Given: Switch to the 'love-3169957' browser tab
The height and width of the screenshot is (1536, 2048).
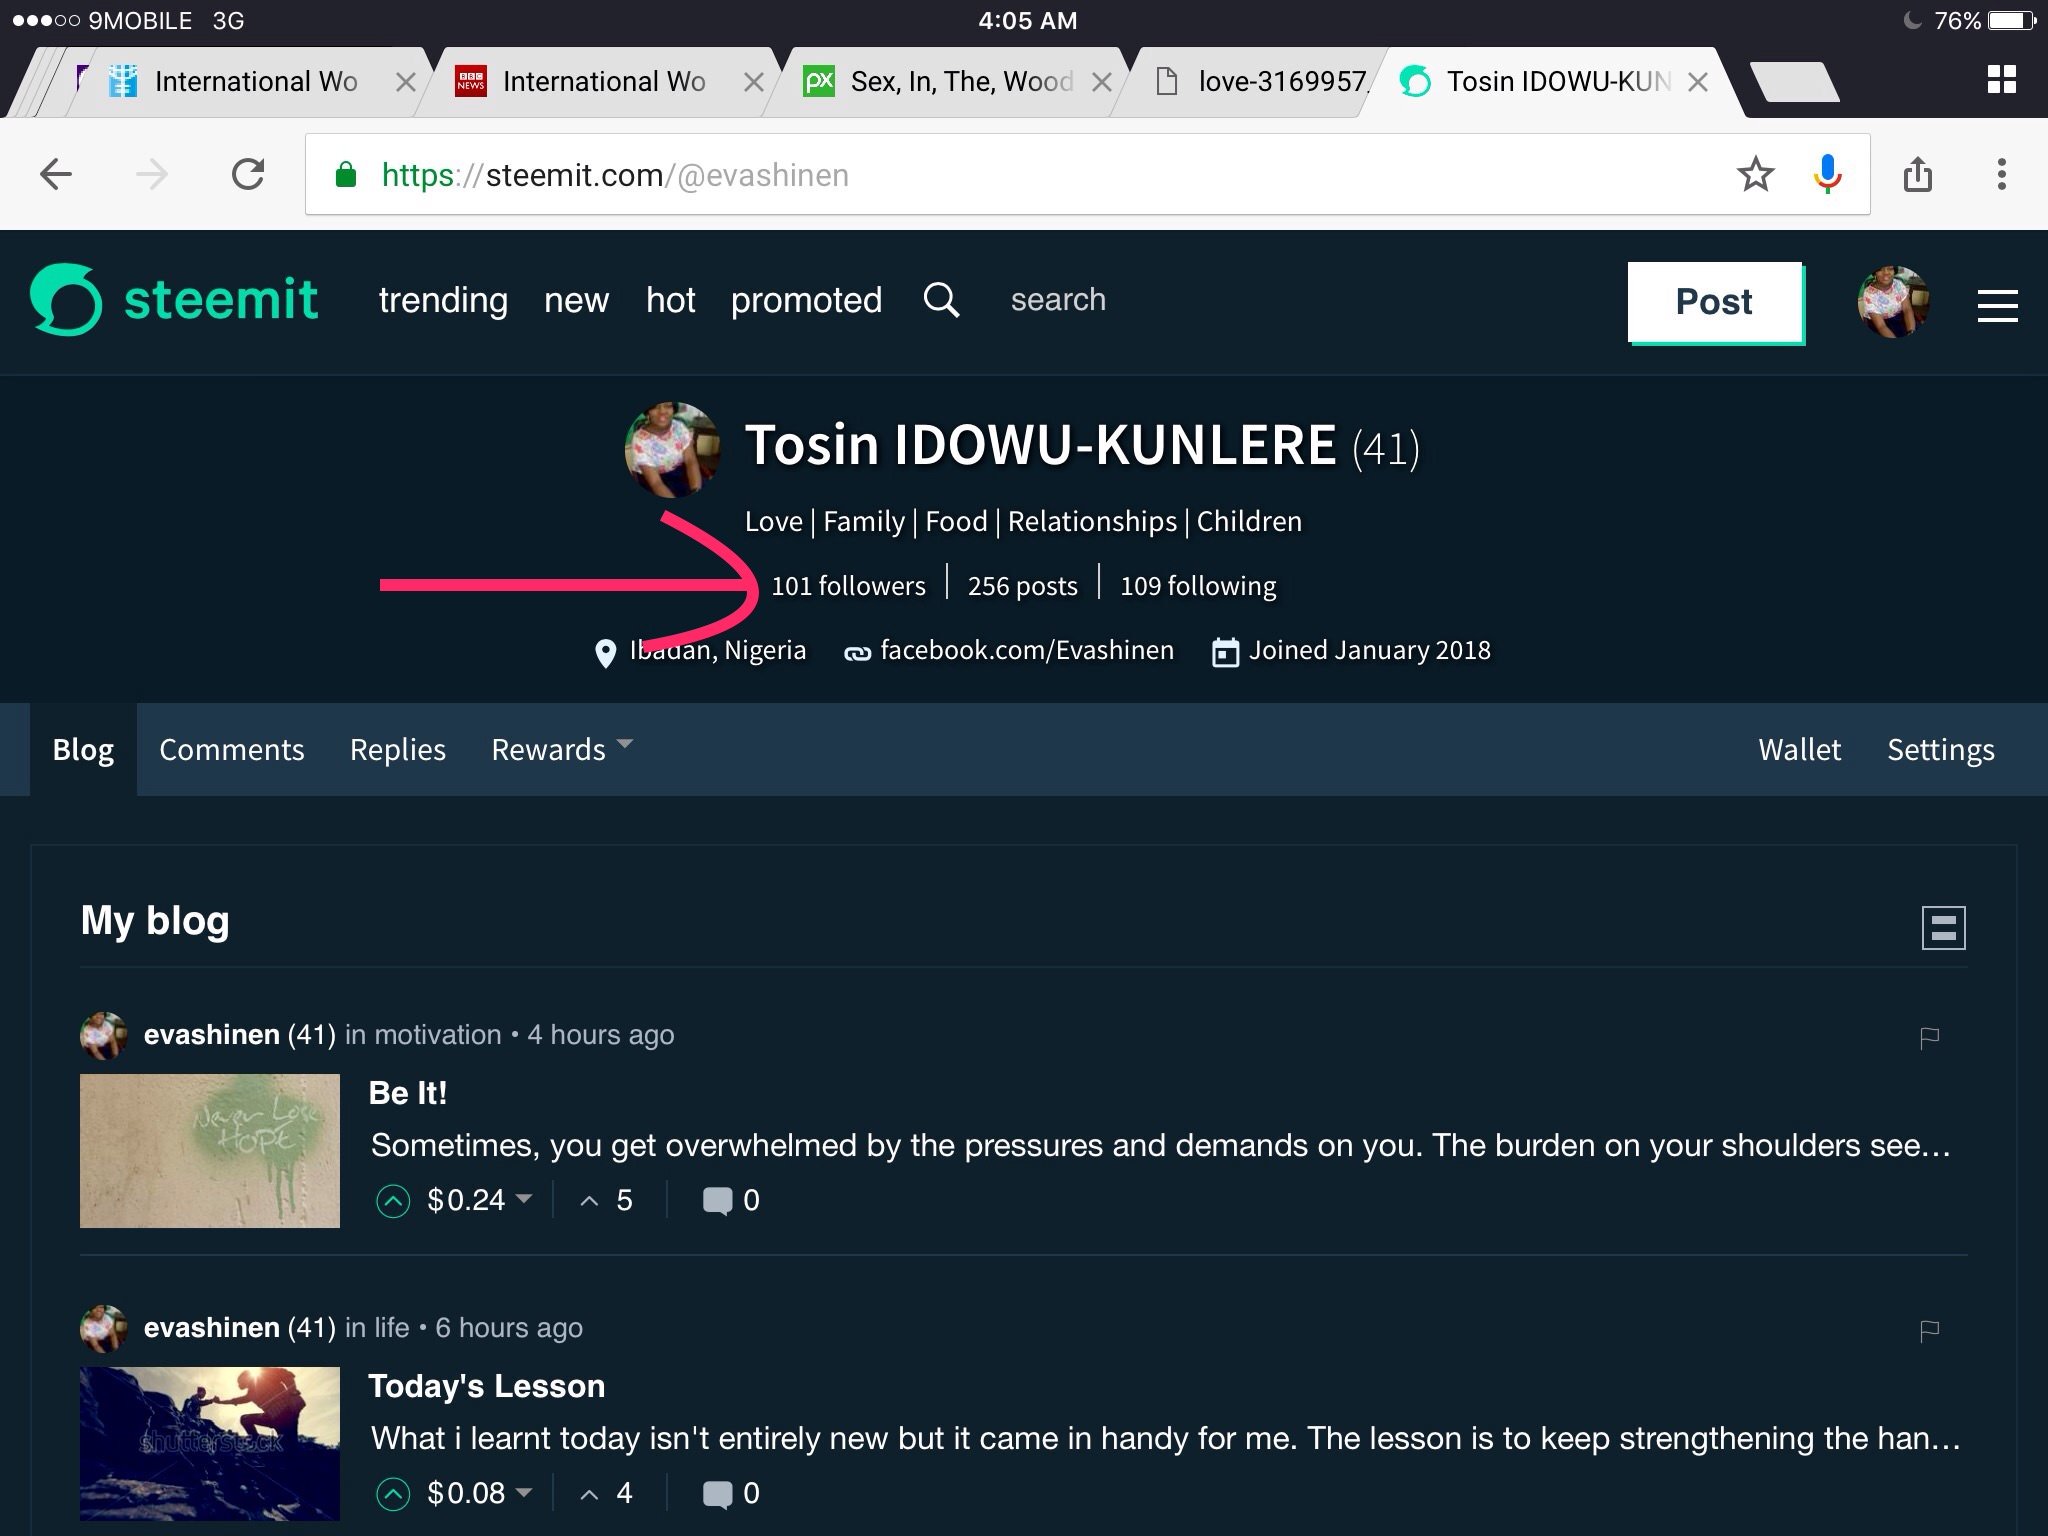Looking at the screenshot, I should [x=1262, y=82].
